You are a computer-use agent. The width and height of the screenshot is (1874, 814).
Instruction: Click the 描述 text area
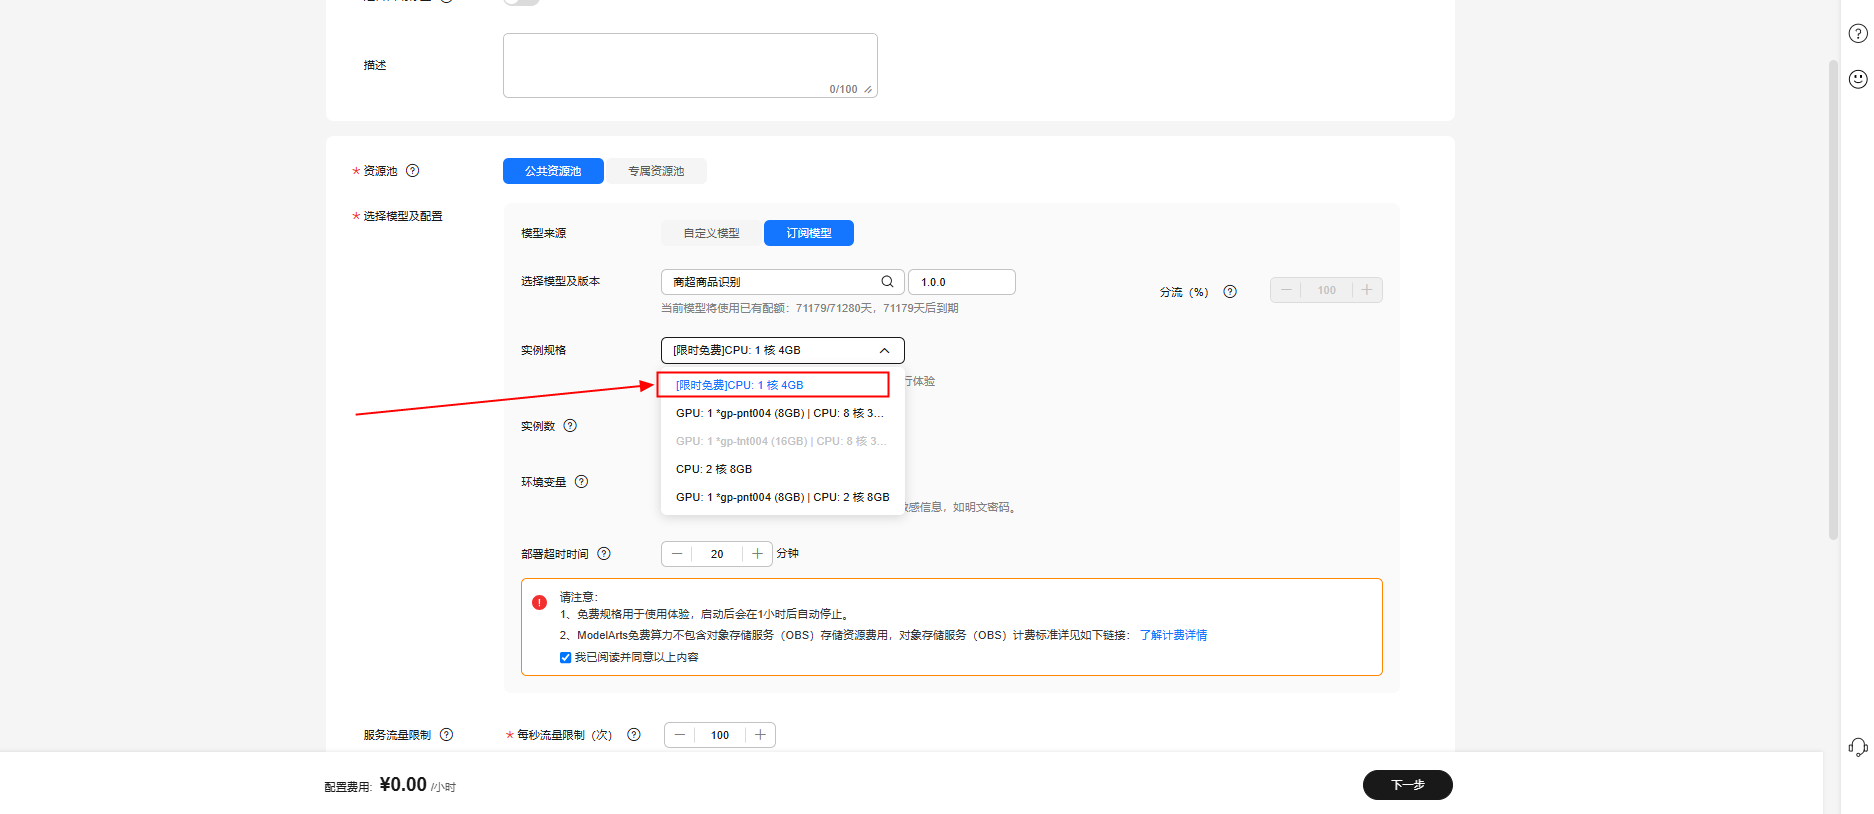689,65
